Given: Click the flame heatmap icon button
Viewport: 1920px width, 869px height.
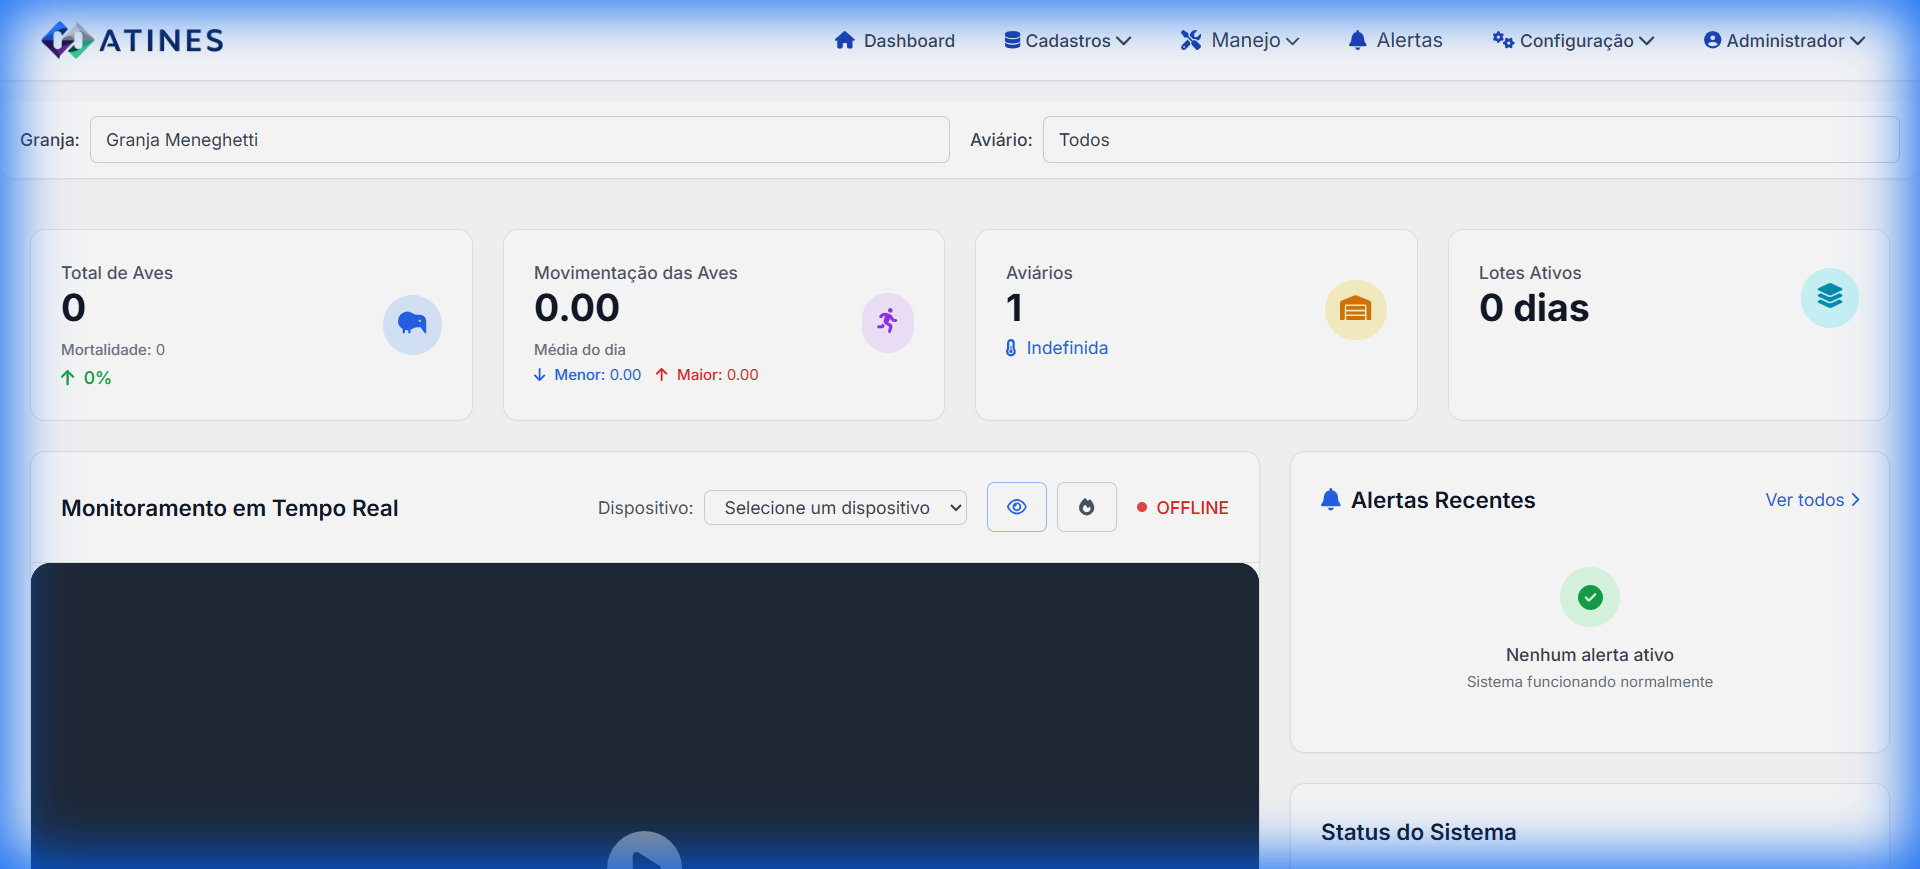Looking at the screenshot, I should 1086,507.
